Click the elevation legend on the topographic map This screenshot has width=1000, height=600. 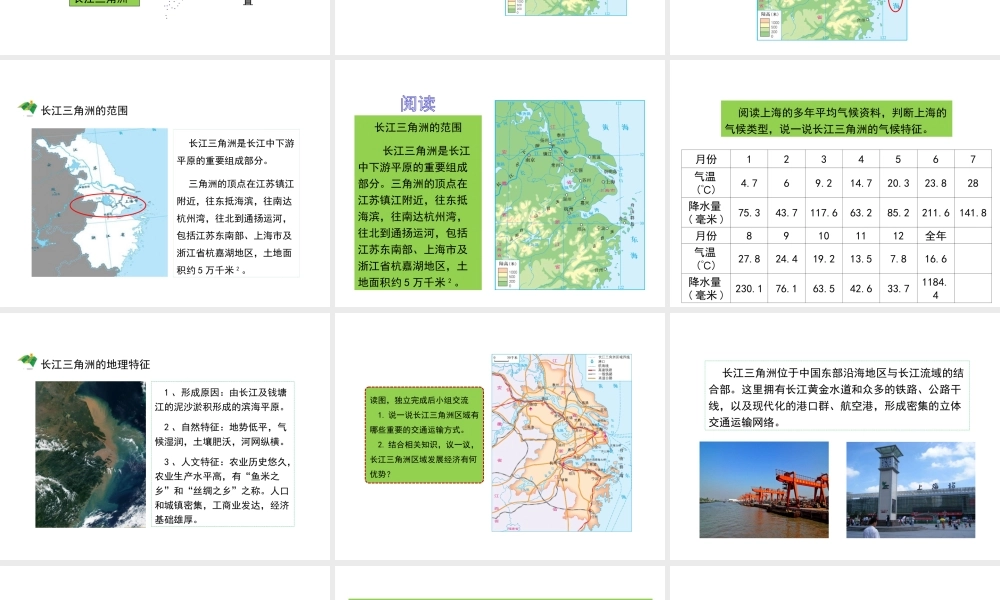(508, 274)
